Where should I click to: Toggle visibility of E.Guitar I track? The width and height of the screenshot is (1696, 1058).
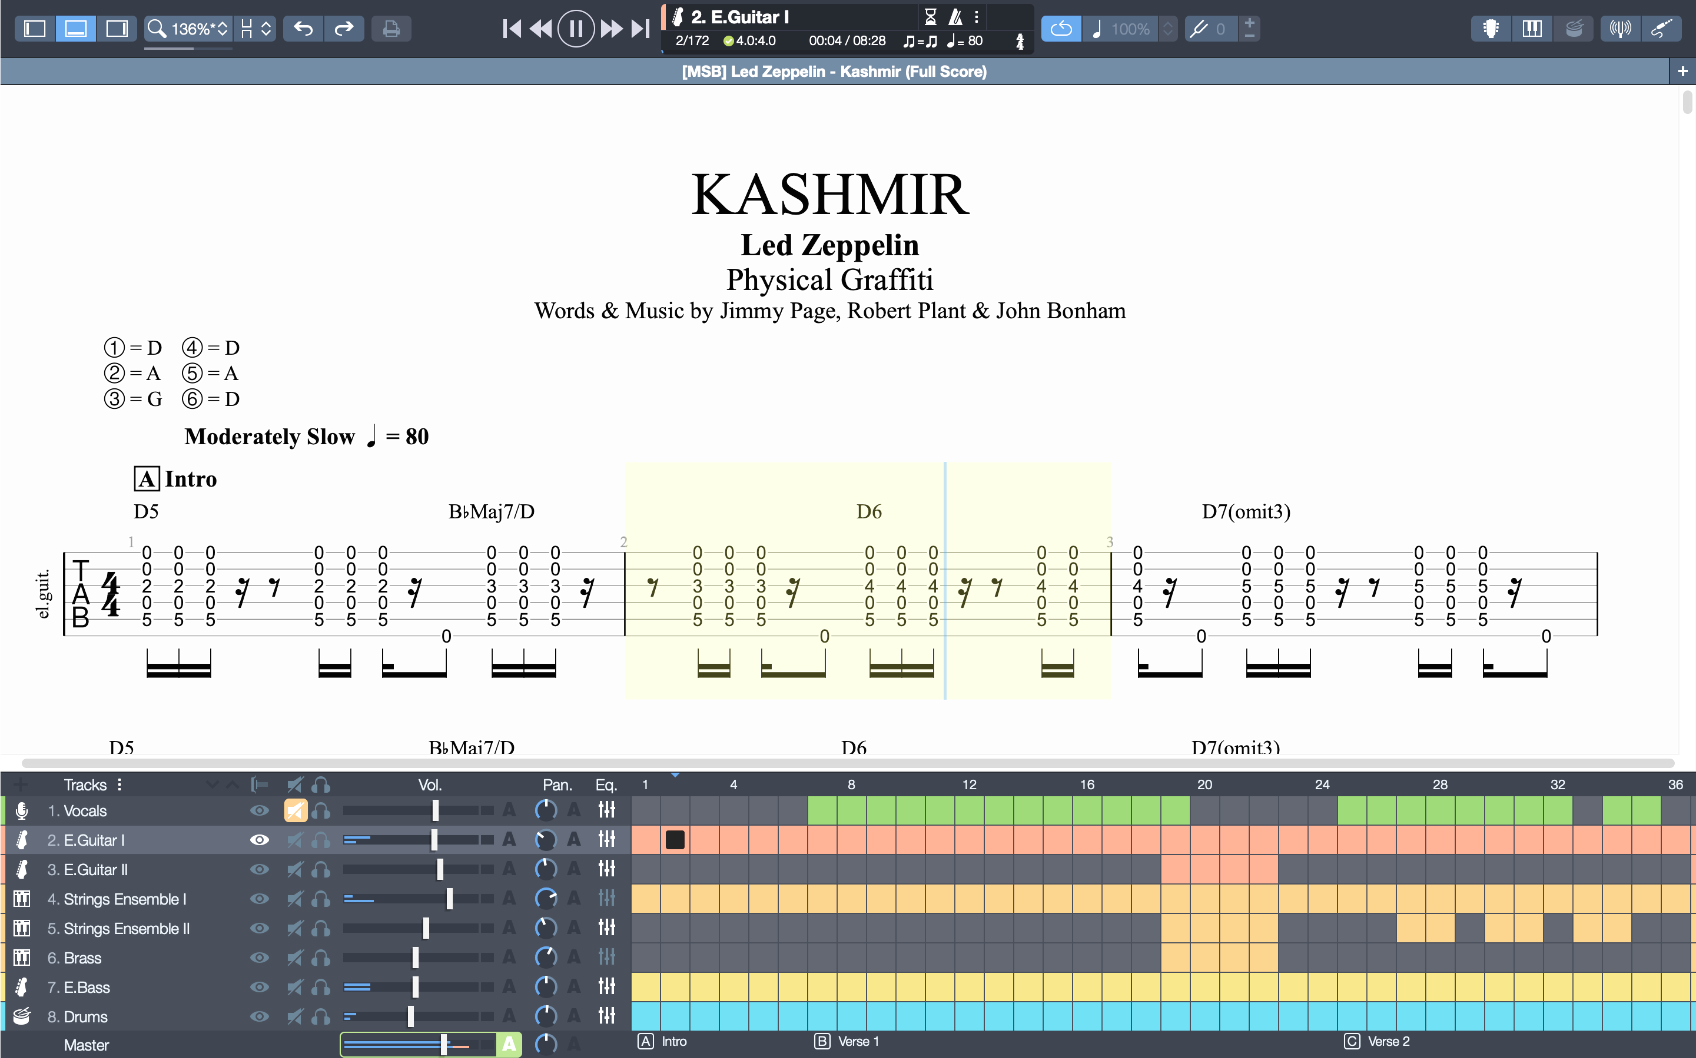point(260,840)
